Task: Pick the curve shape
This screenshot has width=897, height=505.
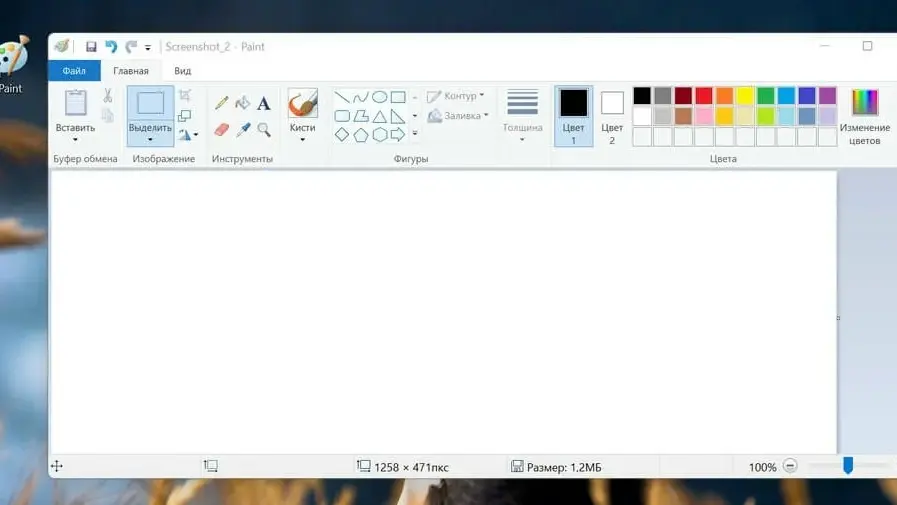Action: [x=360, y=97]
